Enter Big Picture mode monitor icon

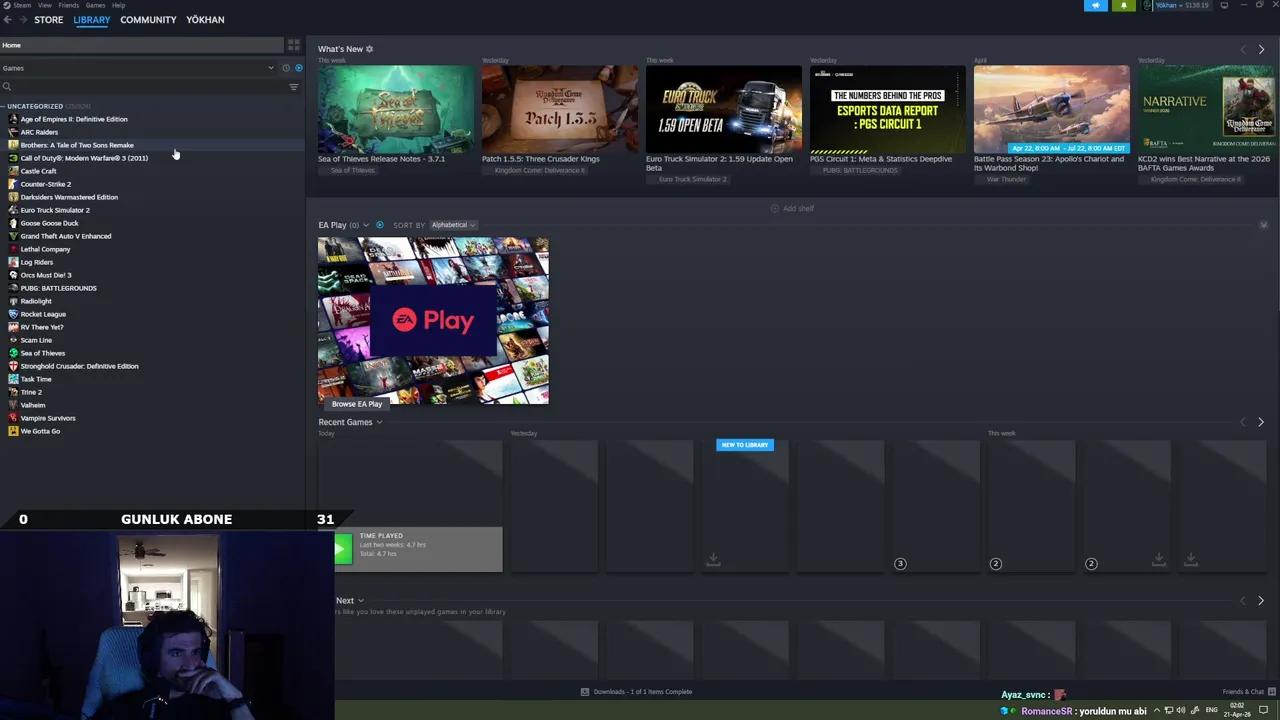pos(1224,6)
